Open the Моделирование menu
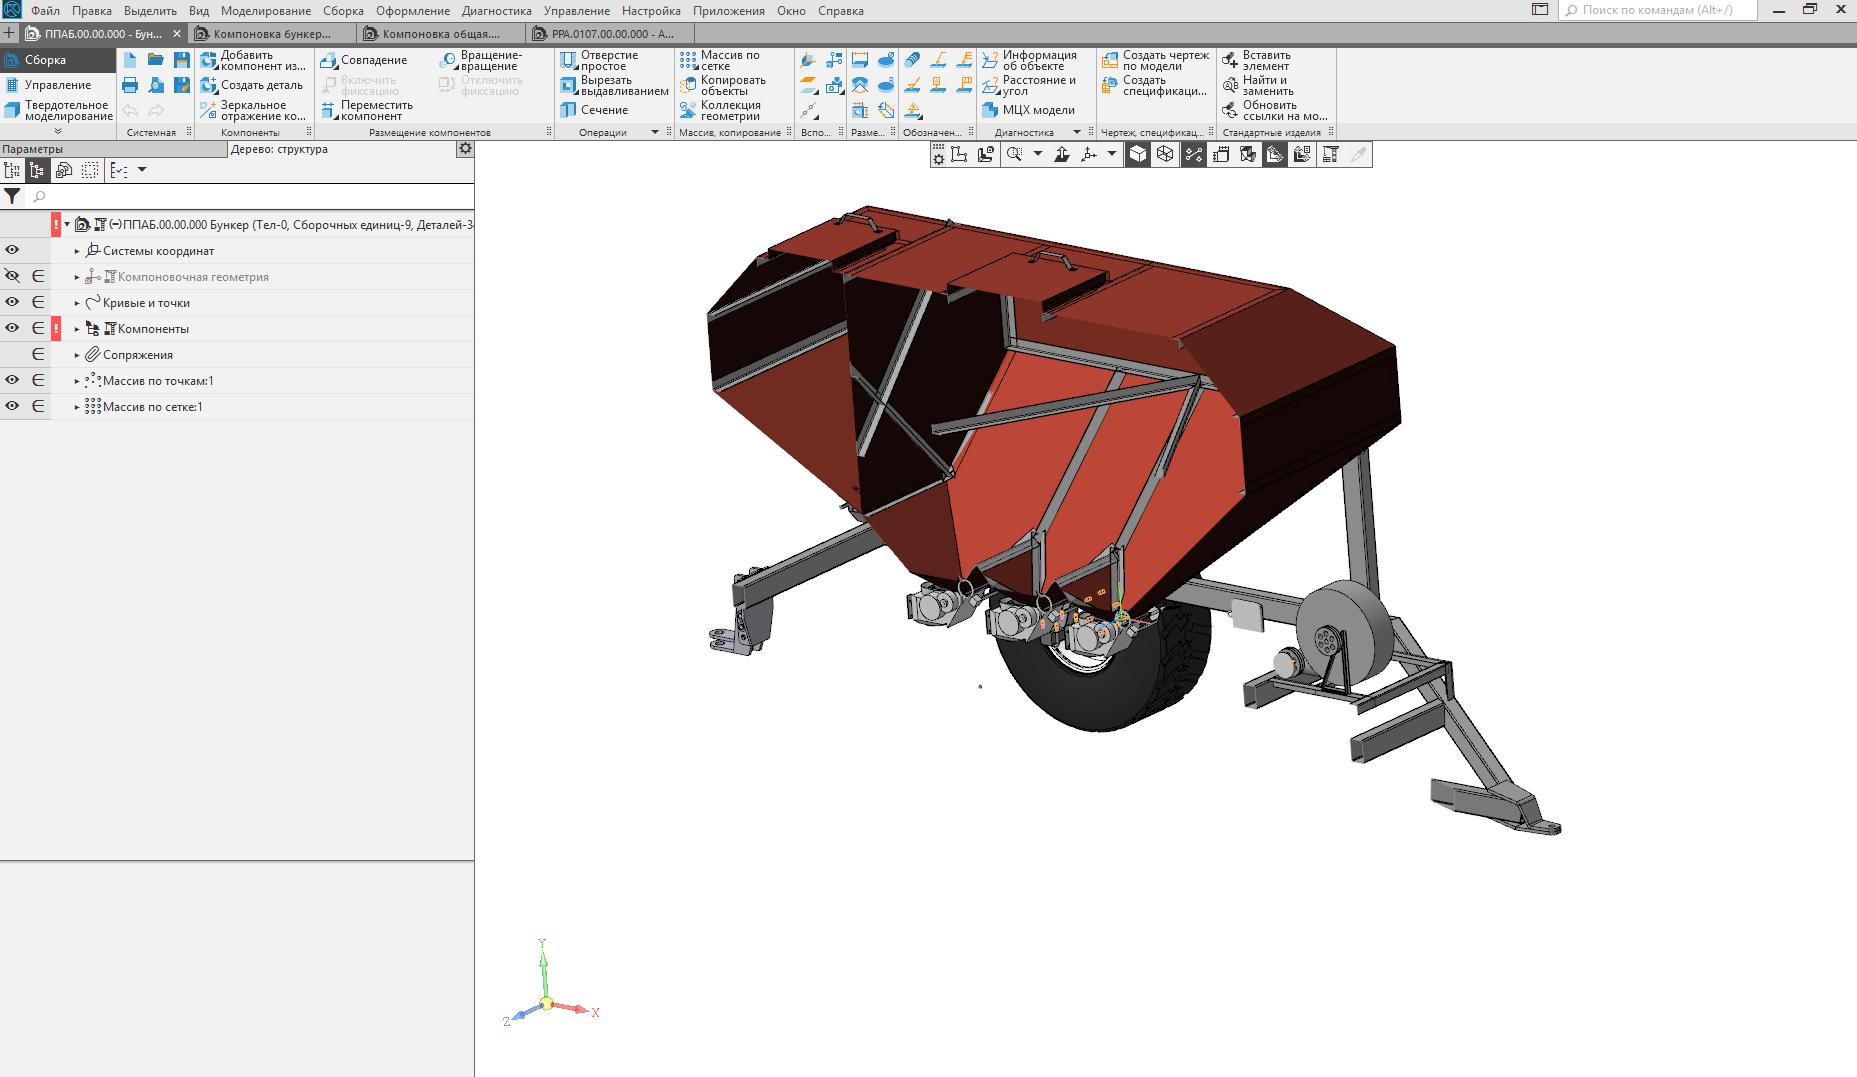1857x1077 pixels. tap(265, 11)
